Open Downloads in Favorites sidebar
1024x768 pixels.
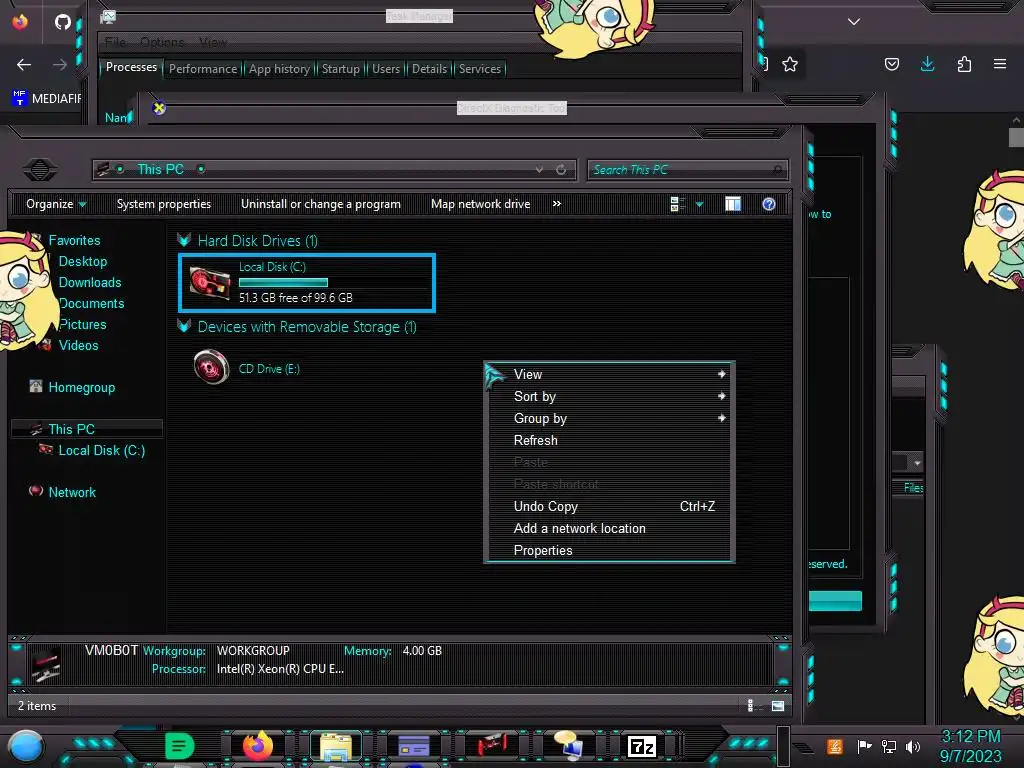(x=90, y=282)
